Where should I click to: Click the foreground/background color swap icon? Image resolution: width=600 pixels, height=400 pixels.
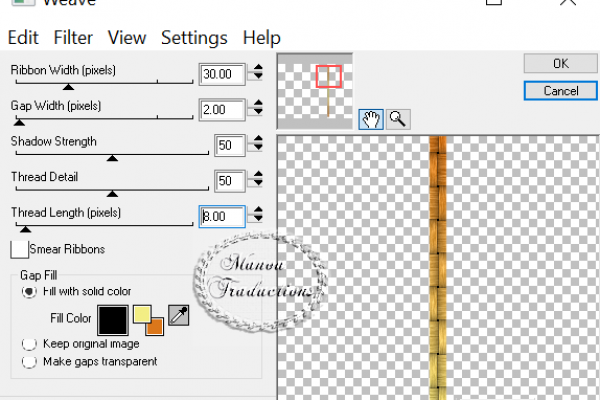point(148,320)
